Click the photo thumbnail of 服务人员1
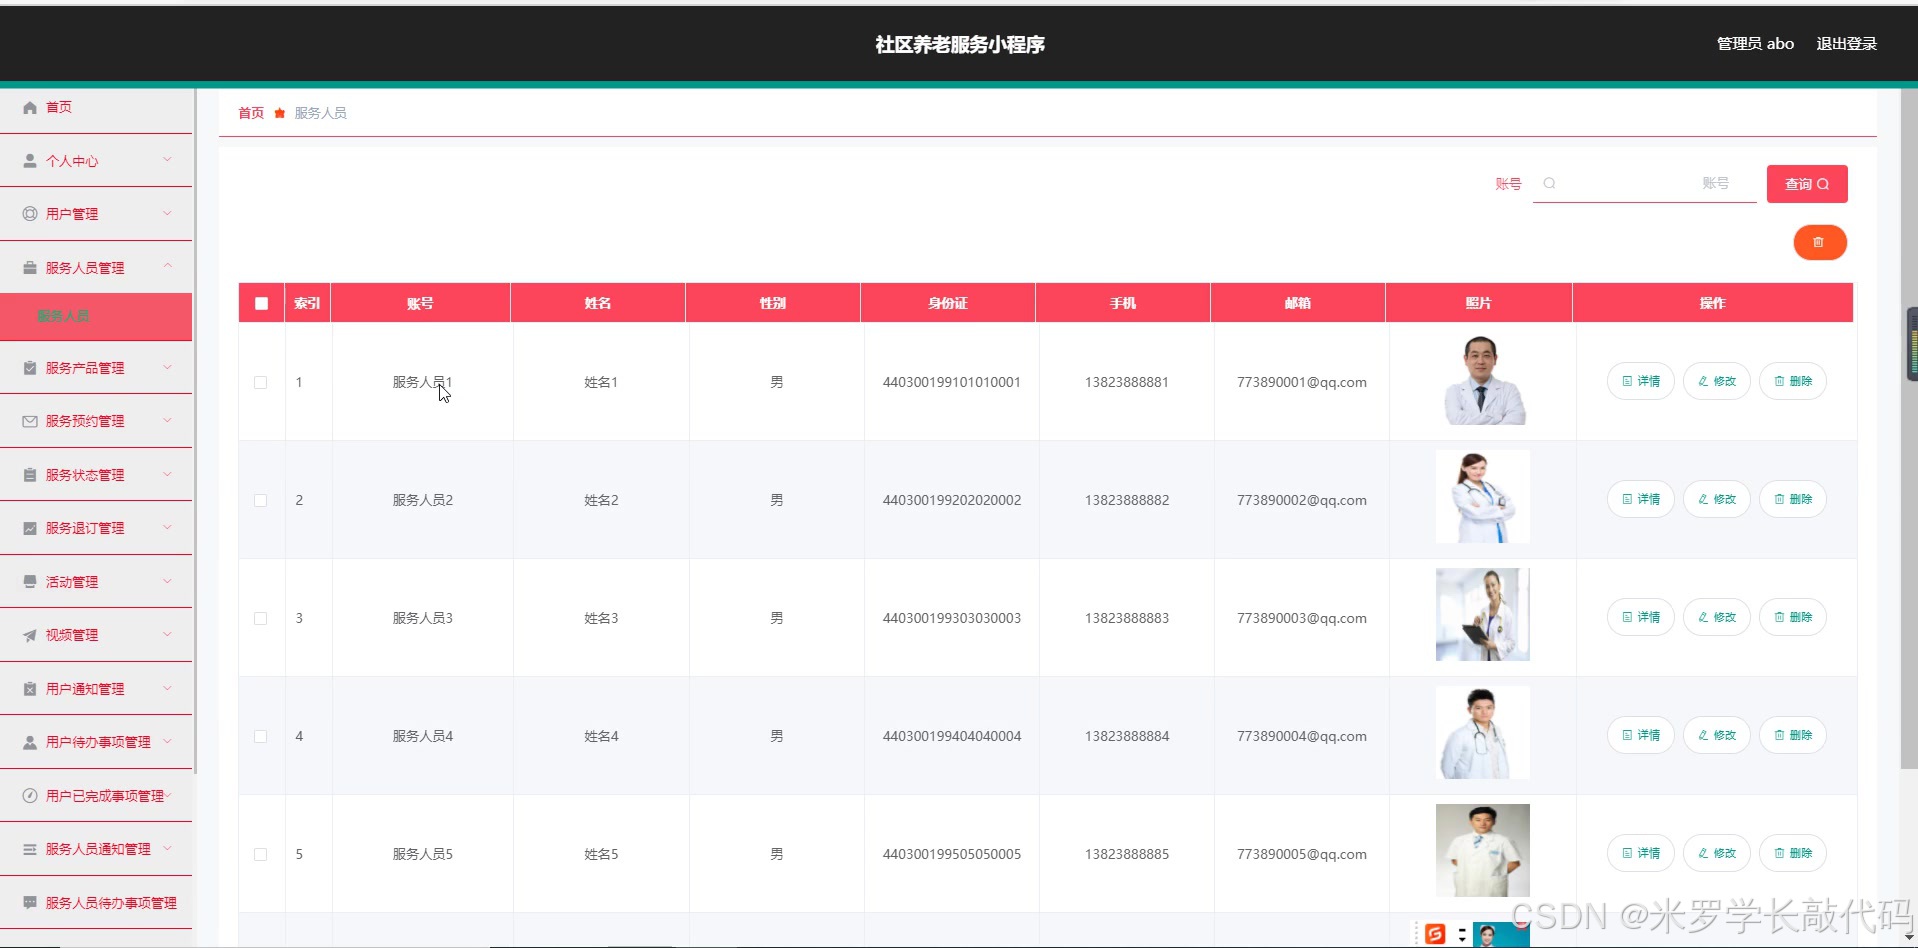 (1483, 380)
